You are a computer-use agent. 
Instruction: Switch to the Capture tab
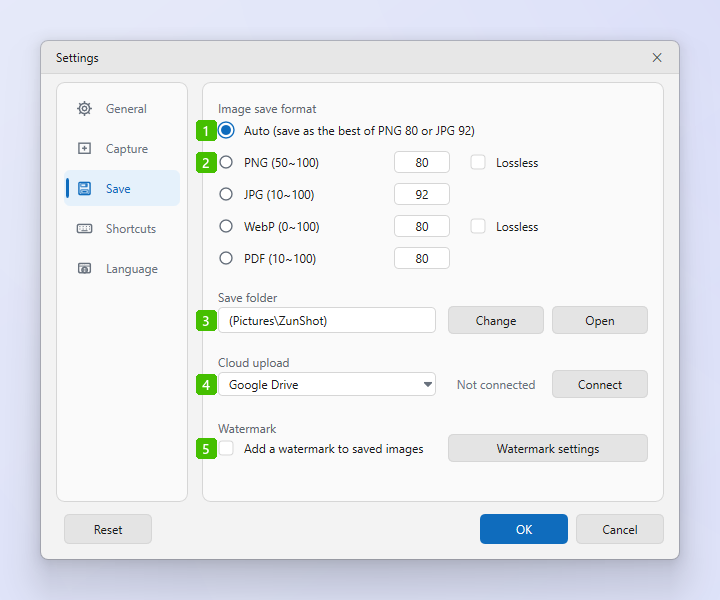click(x=122, y=148)
